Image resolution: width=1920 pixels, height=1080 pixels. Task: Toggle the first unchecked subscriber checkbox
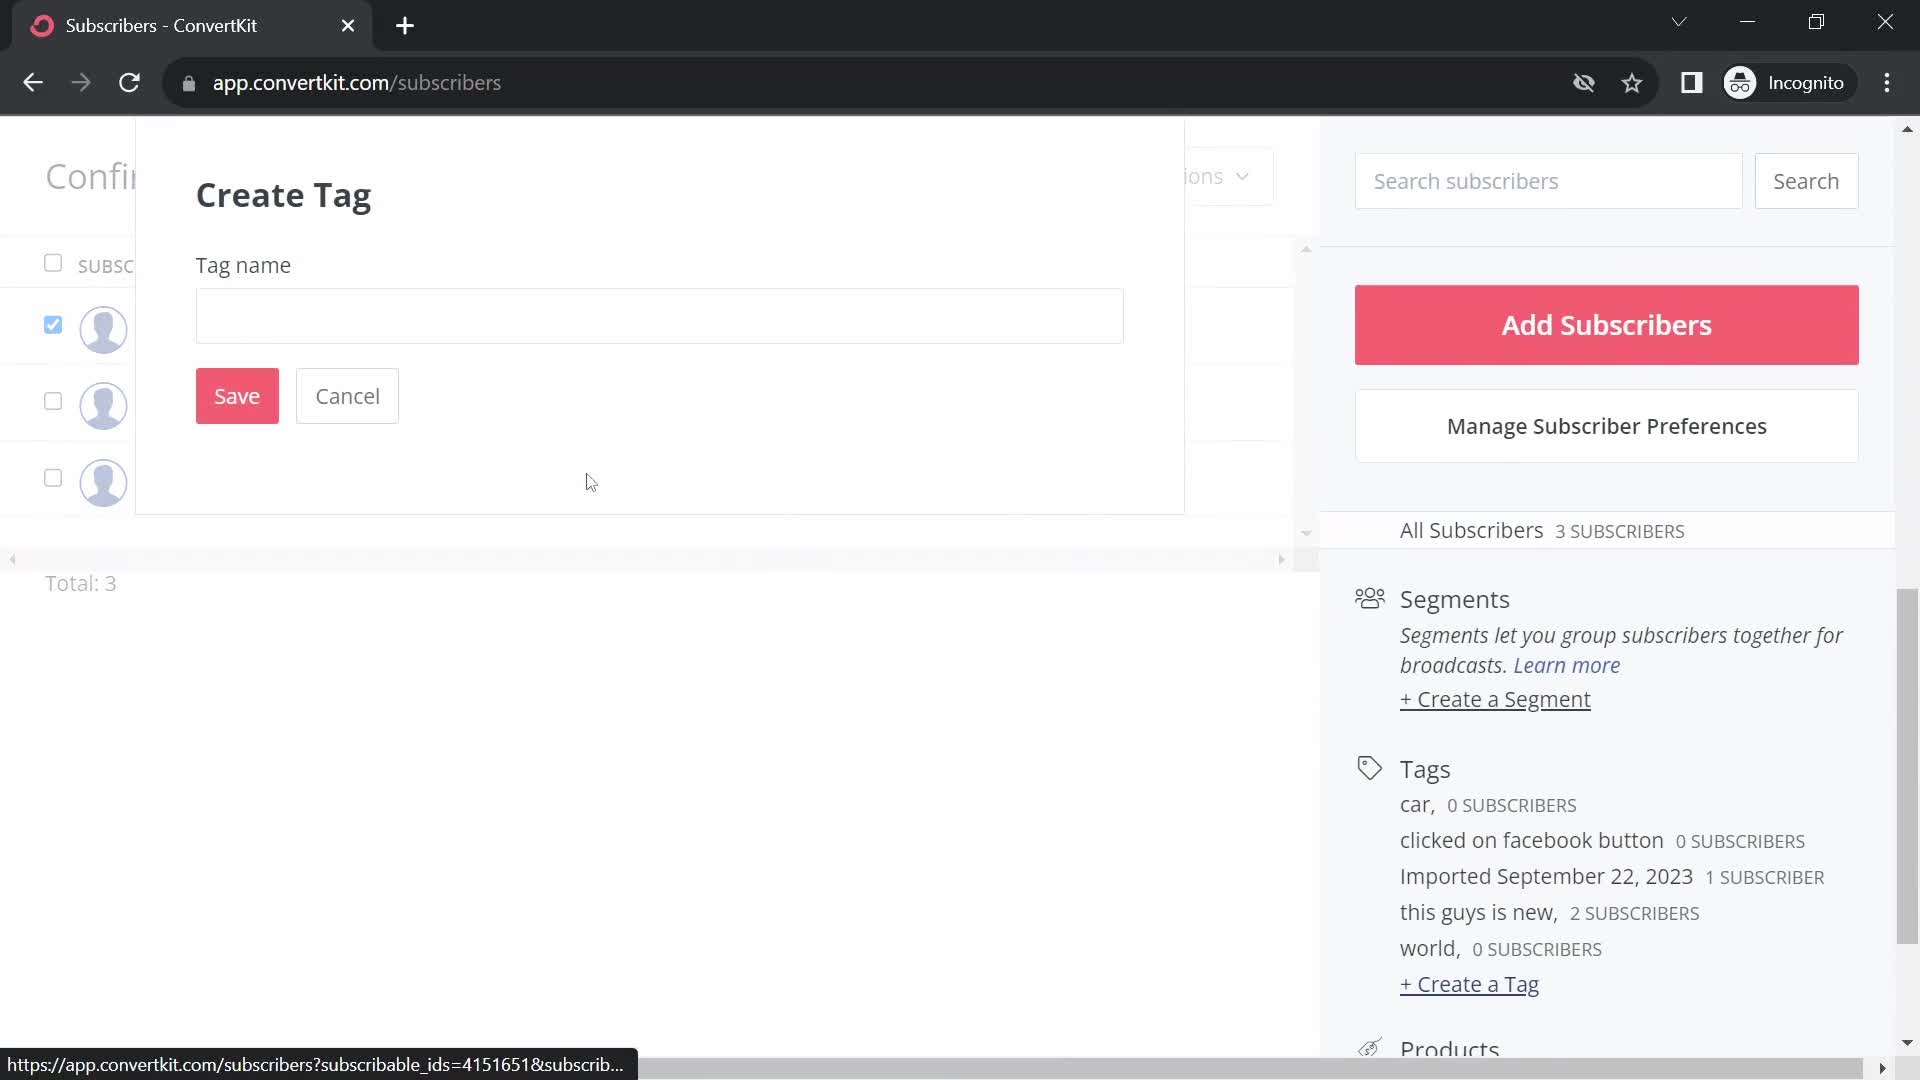pos(53,402)
